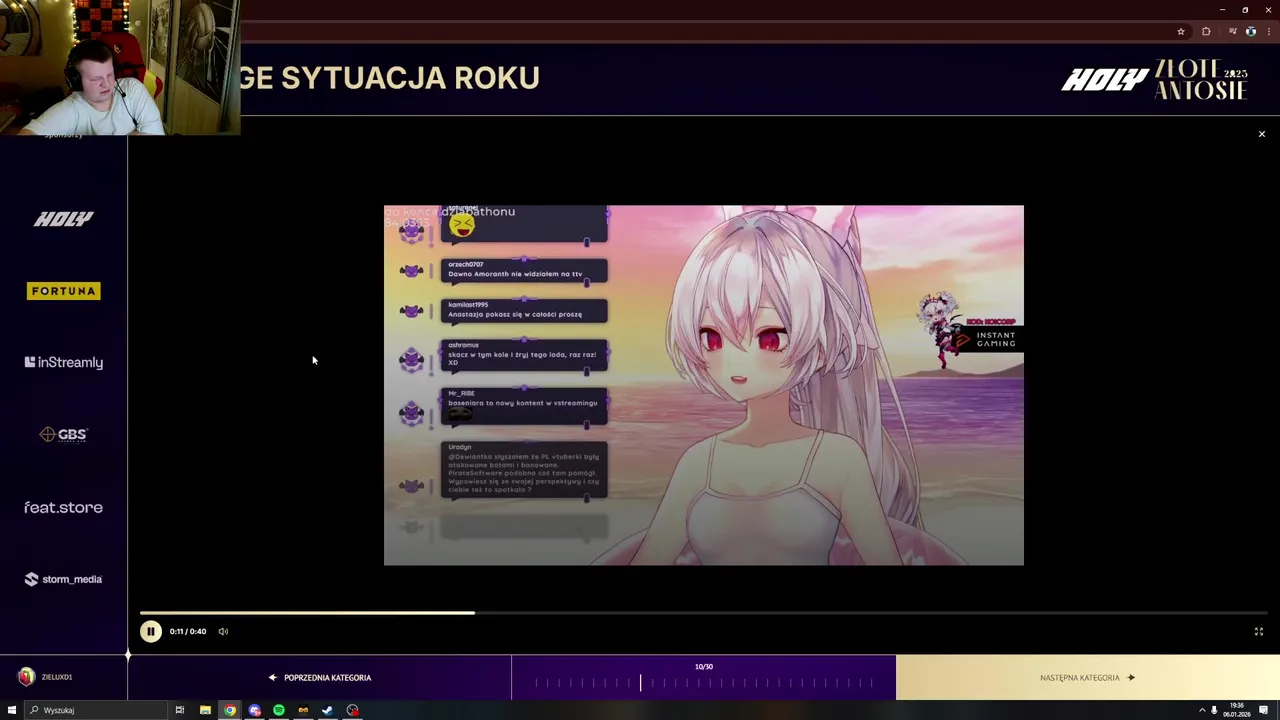Click the ZIELUXD1 user avatar
Viewport: 1280px width, 720px height.
26,677
